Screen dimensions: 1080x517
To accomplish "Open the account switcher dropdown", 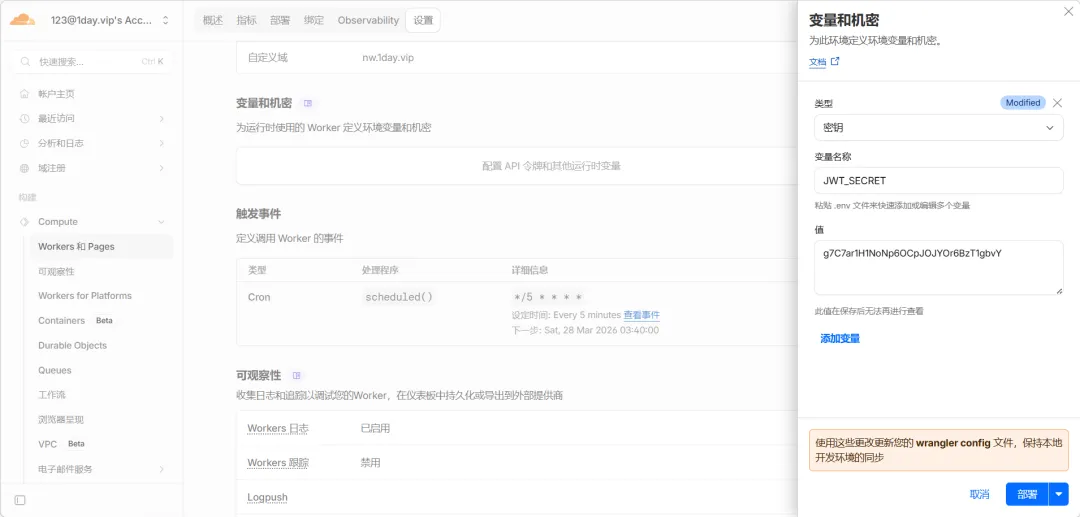I will (165, 21).
